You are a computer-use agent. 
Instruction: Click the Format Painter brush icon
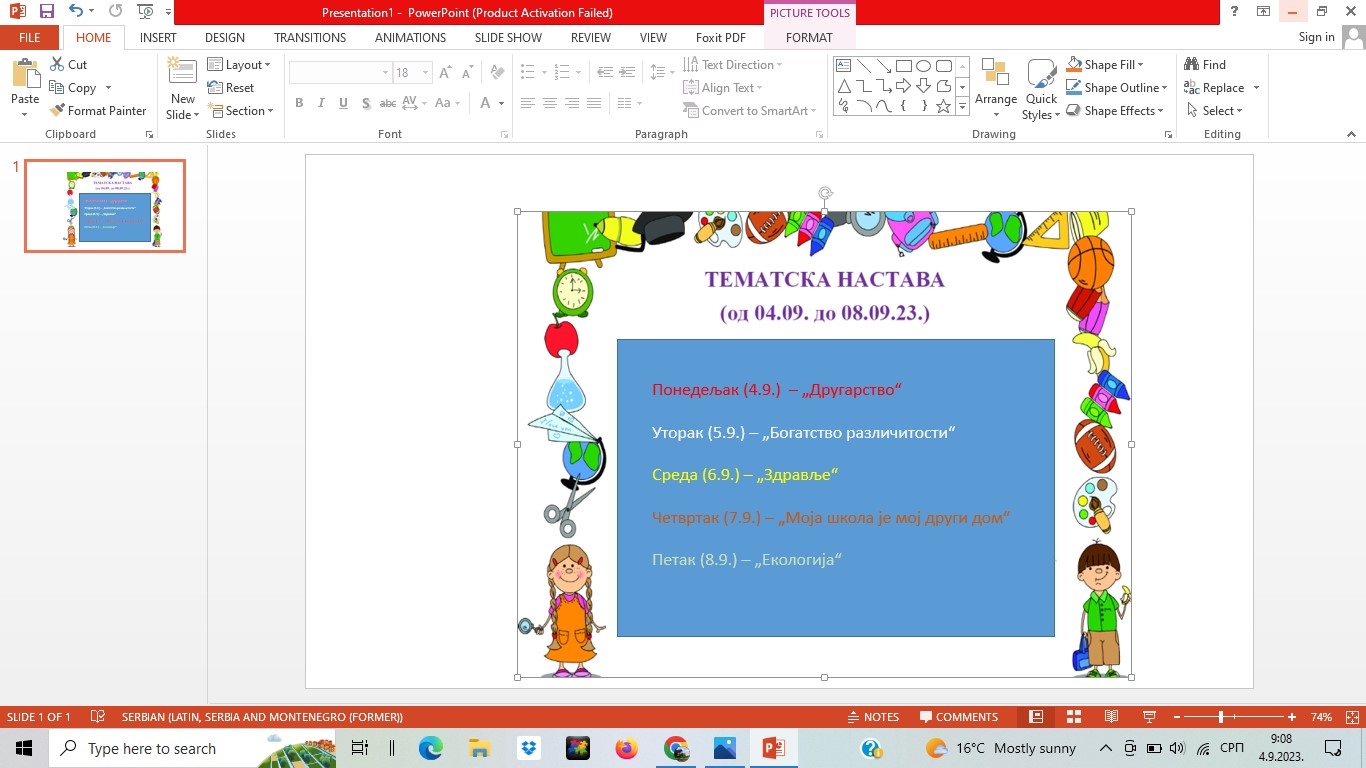pos(58,111)
